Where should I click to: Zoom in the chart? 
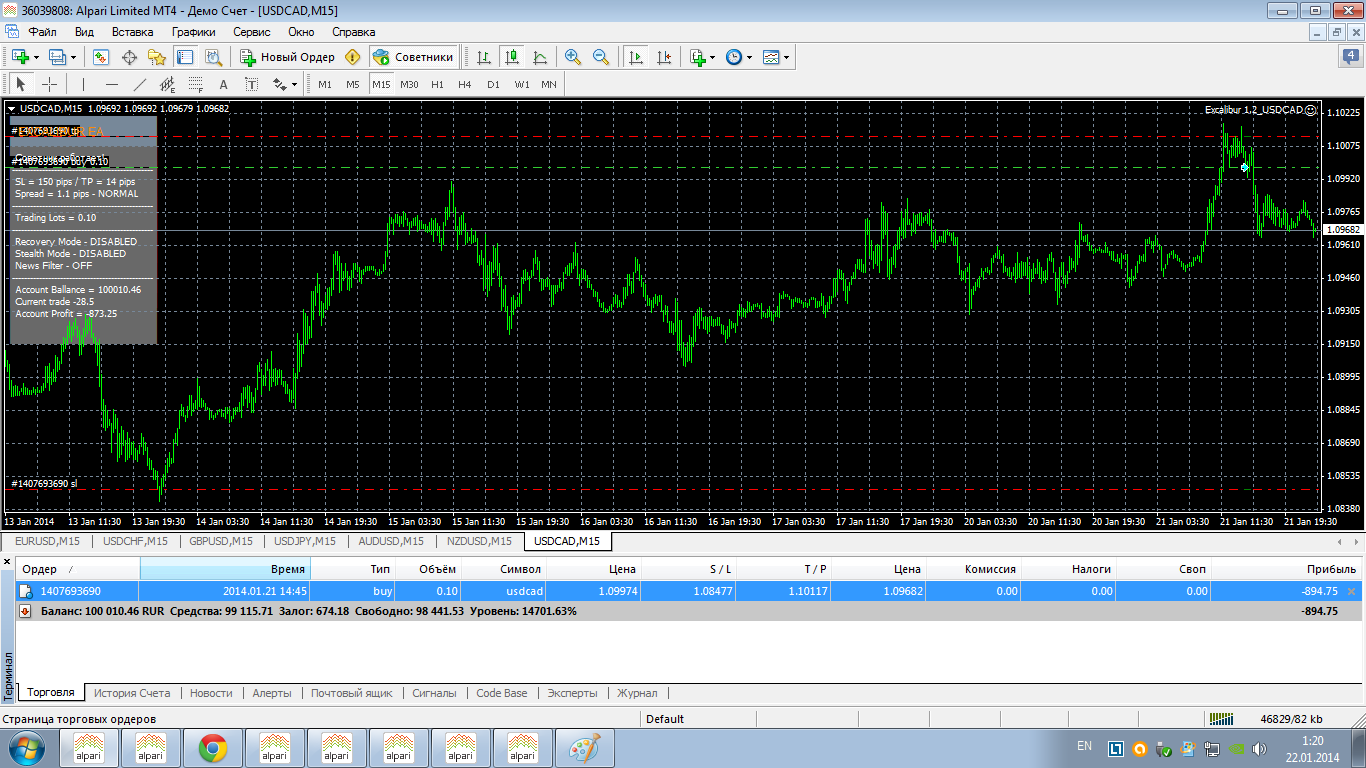click(x=573, y=57)
